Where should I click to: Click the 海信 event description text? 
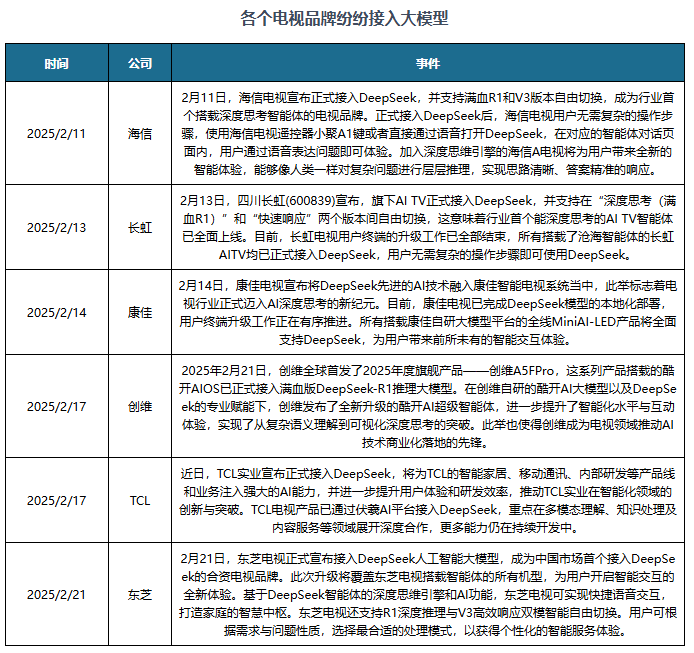pos(428,133)
